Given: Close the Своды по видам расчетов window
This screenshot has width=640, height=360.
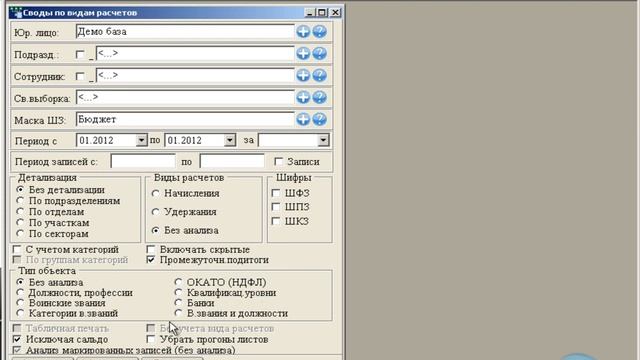Looking at the screenshot, I should pyautogui.click(x=335, y=13).
